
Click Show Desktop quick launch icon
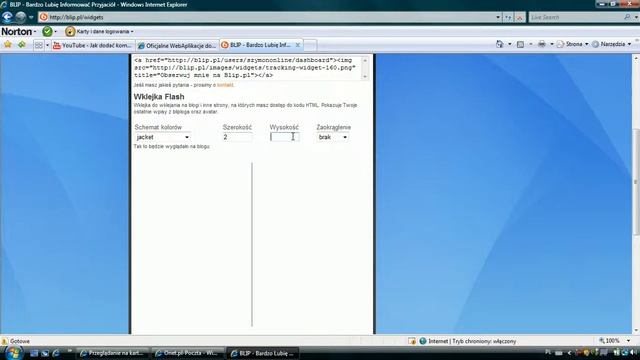(34, 353)
